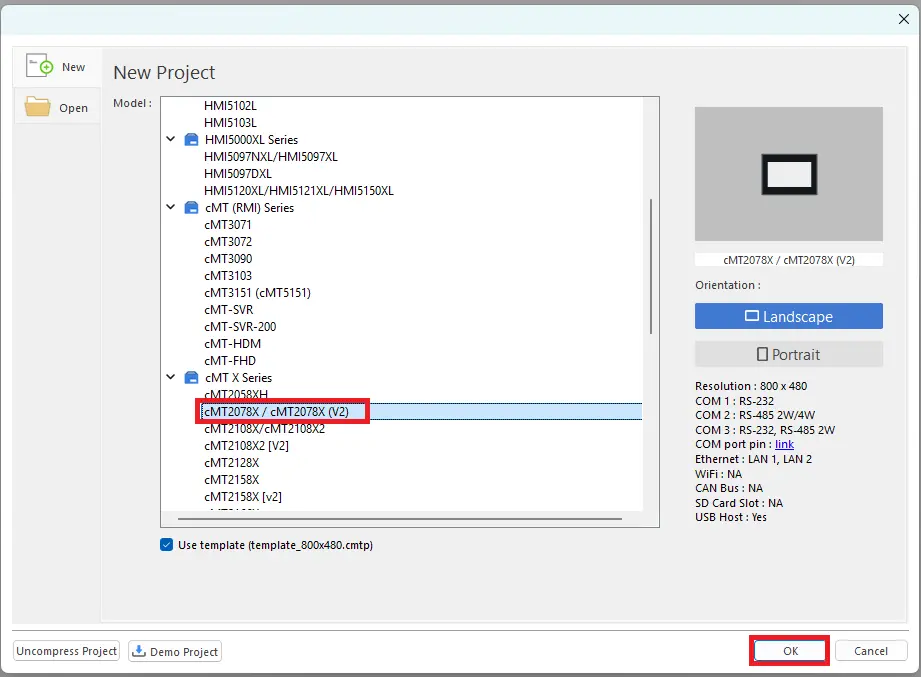Select Portrait orientation
Viewport: 921px width, 677px height.
[x=788, y=355]
